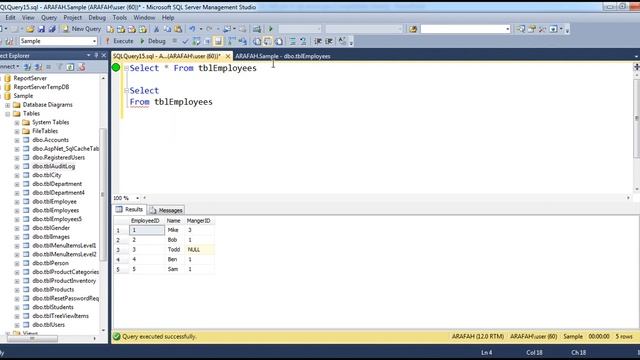Toggle IntelliSense Enabled button
The width and height of the screenshot is (640, 360).
218,41
